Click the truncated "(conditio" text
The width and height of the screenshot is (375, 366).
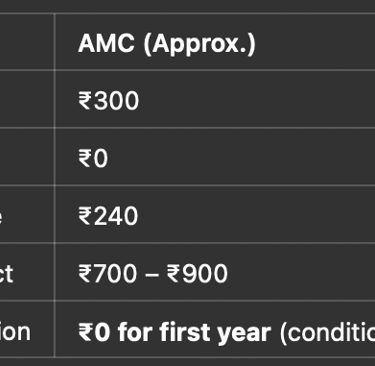pos(327,332)
